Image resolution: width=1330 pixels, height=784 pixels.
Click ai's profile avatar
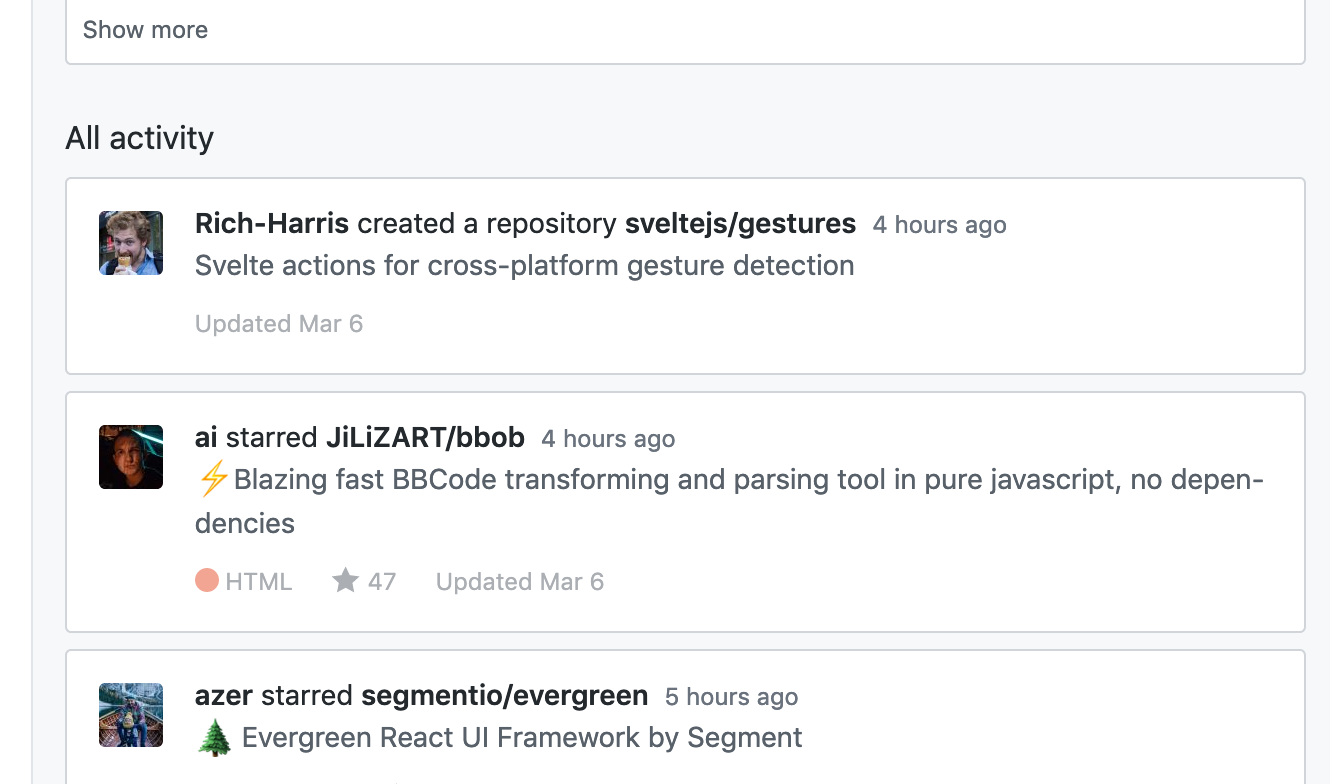[x=130, y=456]
